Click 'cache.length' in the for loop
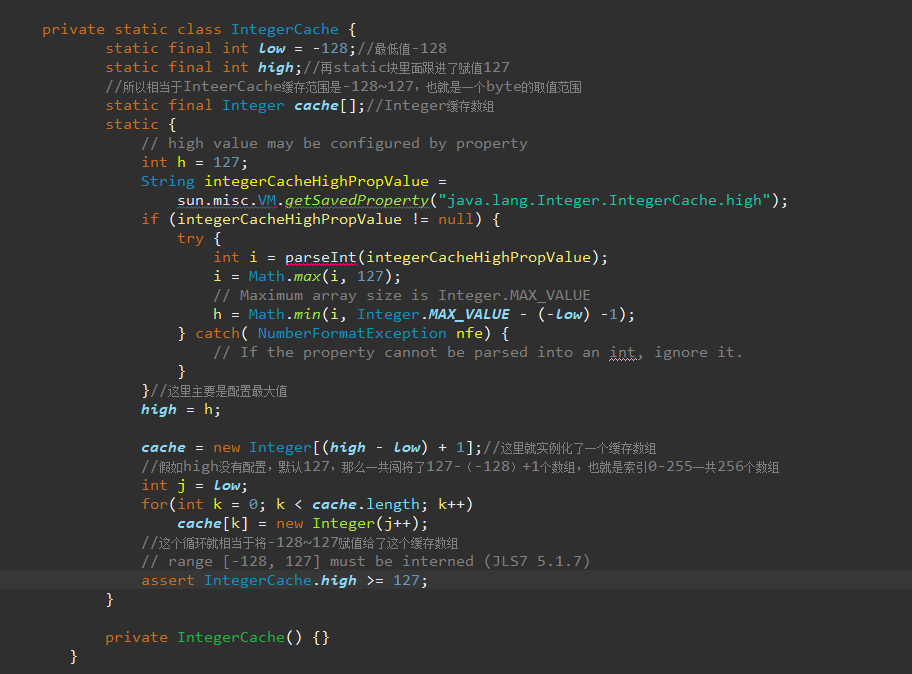Image resolution: width=912 pixels, height=674 pixels. coord(365,504)
